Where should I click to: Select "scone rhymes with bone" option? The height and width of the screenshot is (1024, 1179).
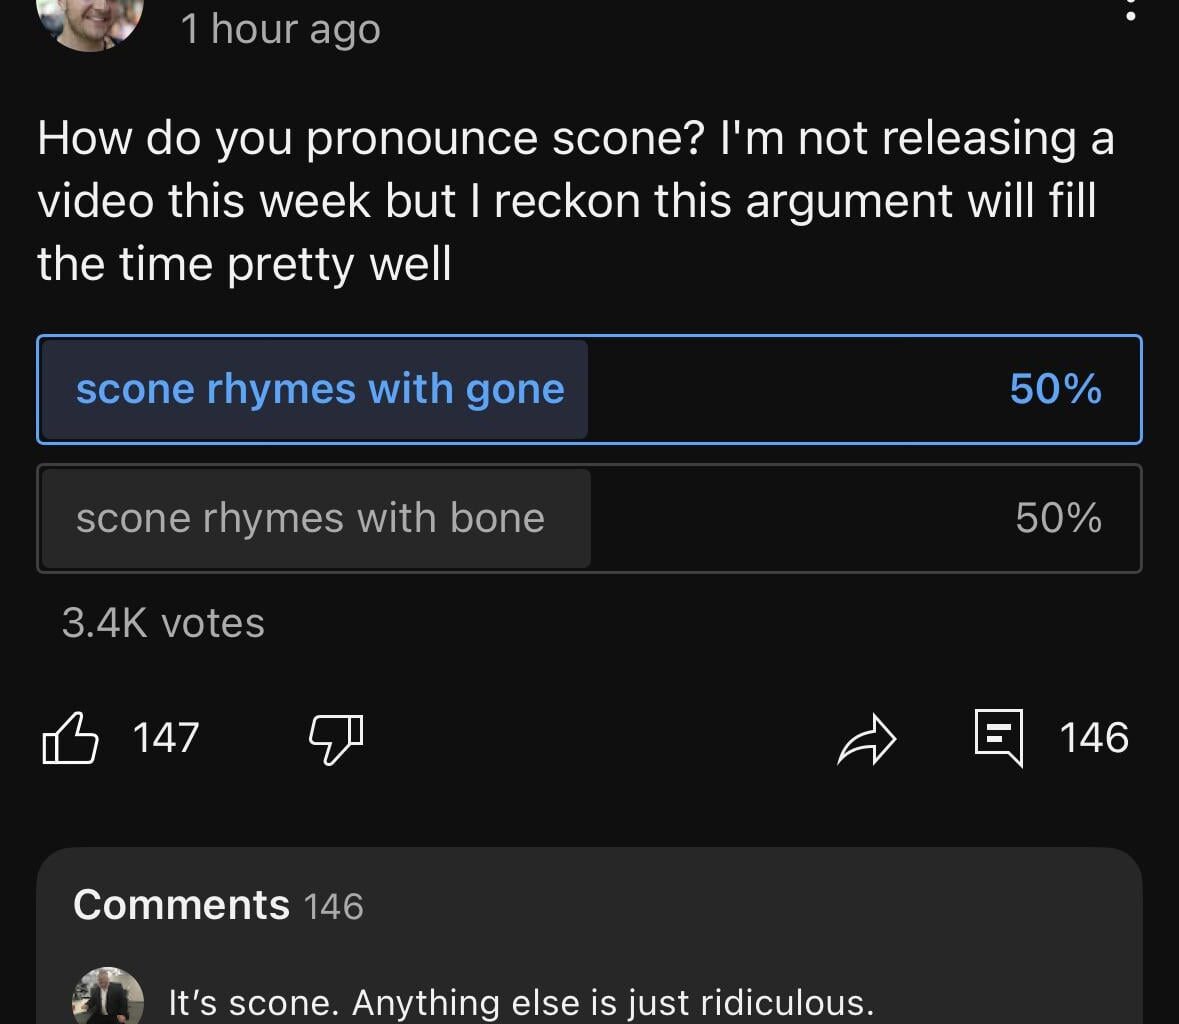coord(310,518)
